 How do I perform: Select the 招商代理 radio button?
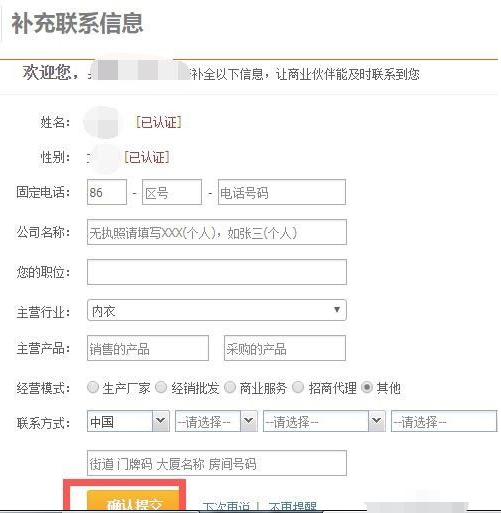click(x=298, y=387)
